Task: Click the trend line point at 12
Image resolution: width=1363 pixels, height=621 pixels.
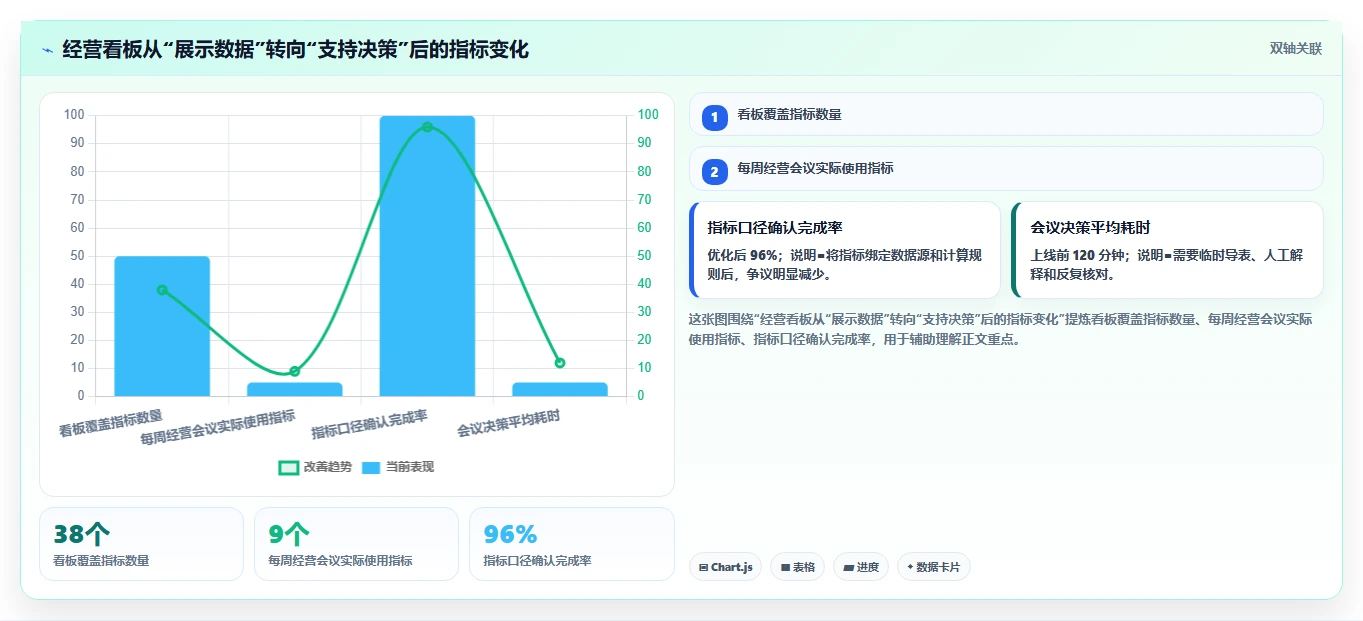Action: click(x=560, y=363)
